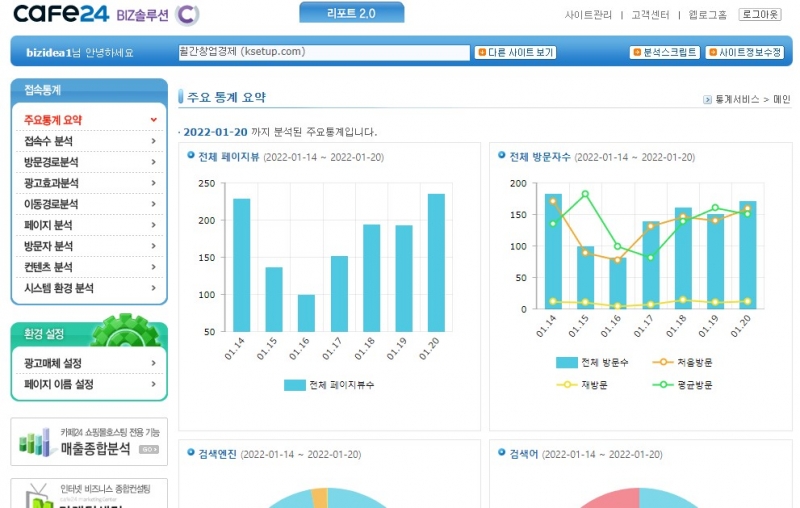Open 페이지 분석 menu
This screenshot has width=800, height=508.
coord(48,225)
